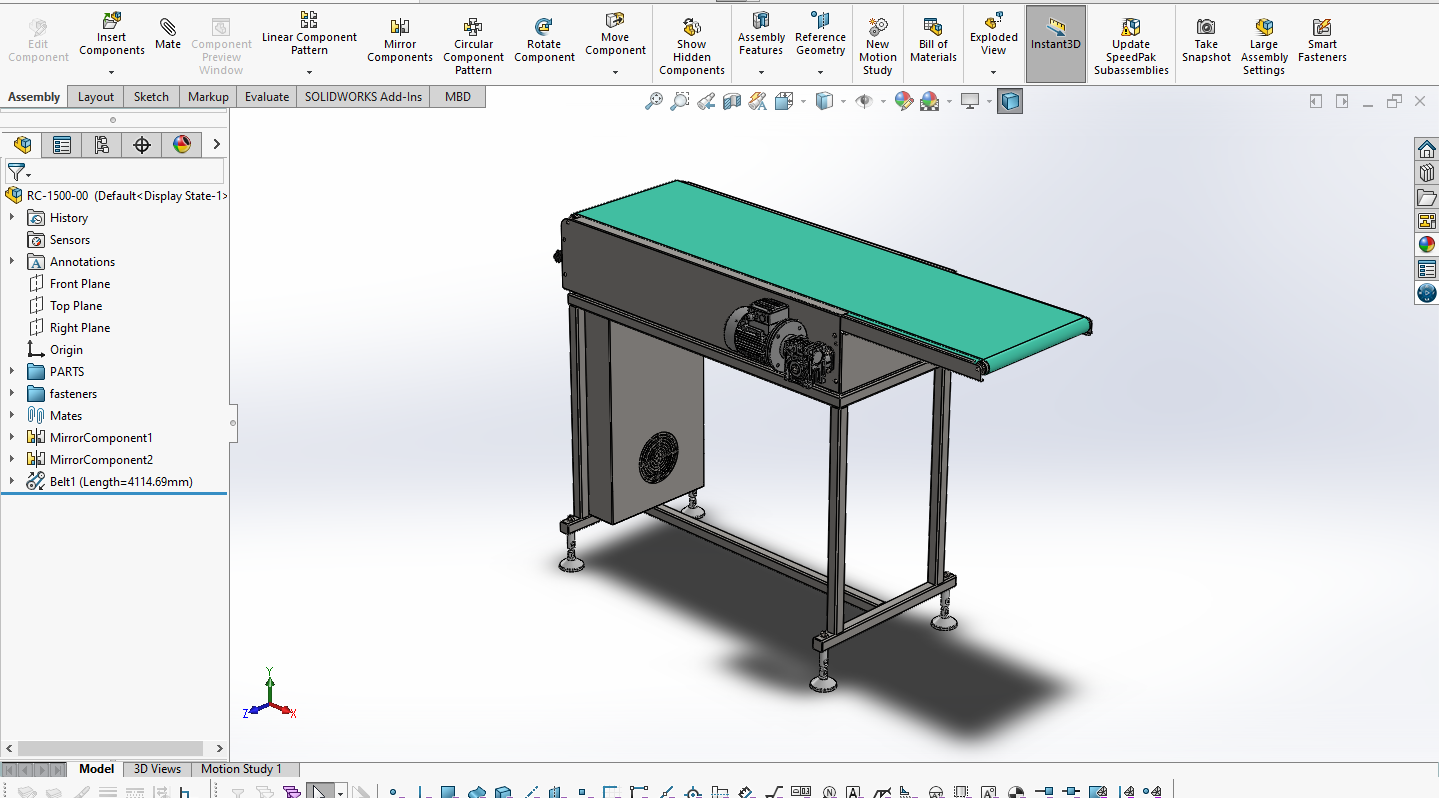Open the Motion Study 1 tab
The image size is (1439, 798).
point(241,769)
